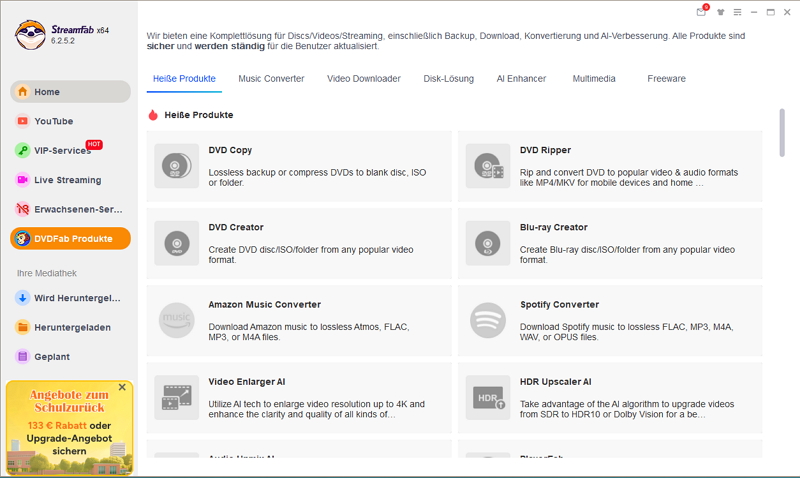Click the Erwachsenen services 18 icon

[22, 209]
